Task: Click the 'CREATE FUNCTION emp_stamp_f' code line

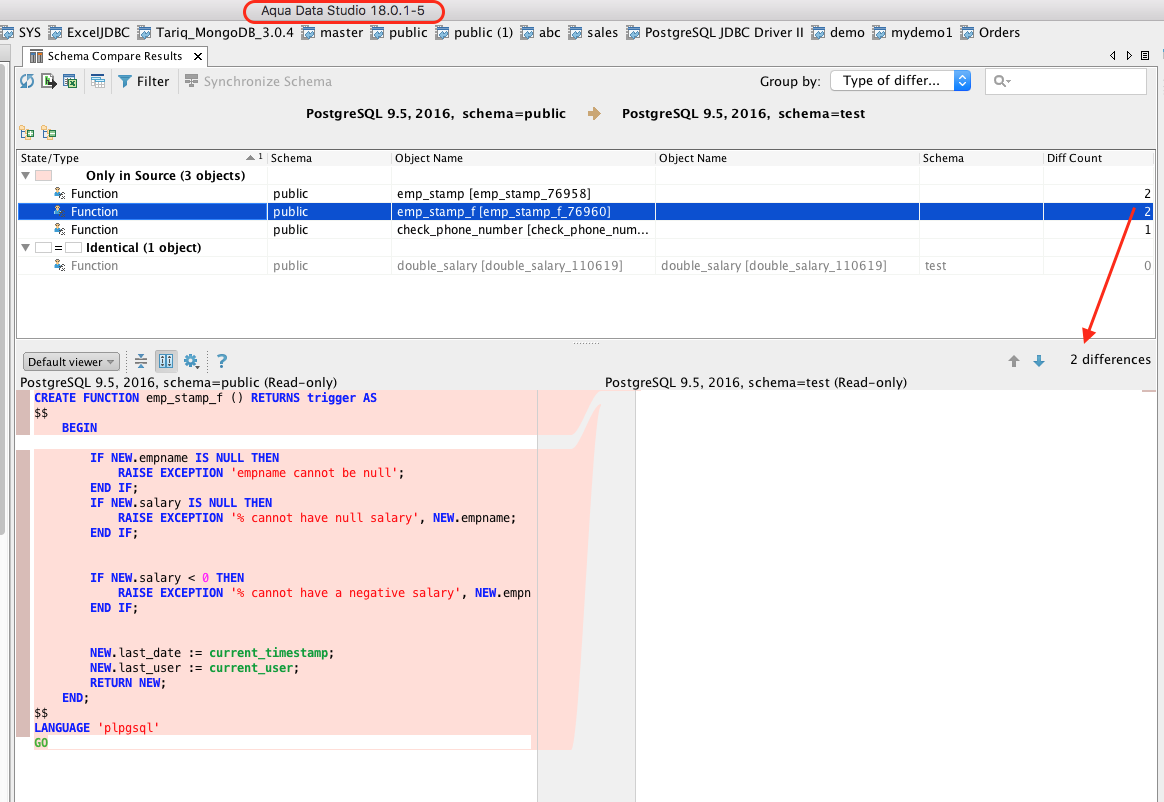Action: pos(205,398)
